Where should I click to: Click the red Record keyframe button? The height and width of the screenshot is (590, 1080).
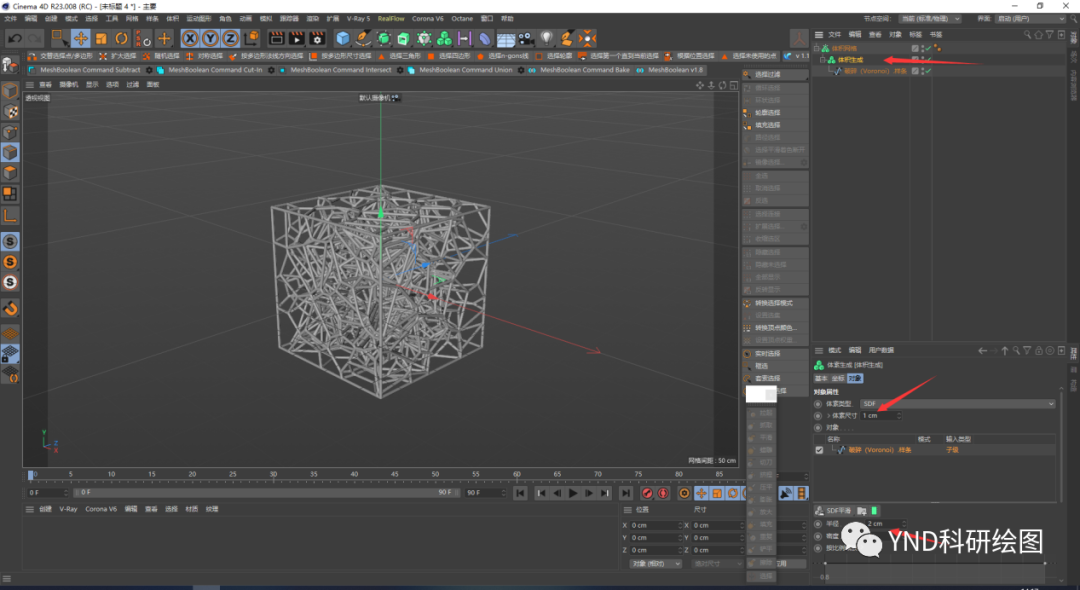click(x=647, y=493)
